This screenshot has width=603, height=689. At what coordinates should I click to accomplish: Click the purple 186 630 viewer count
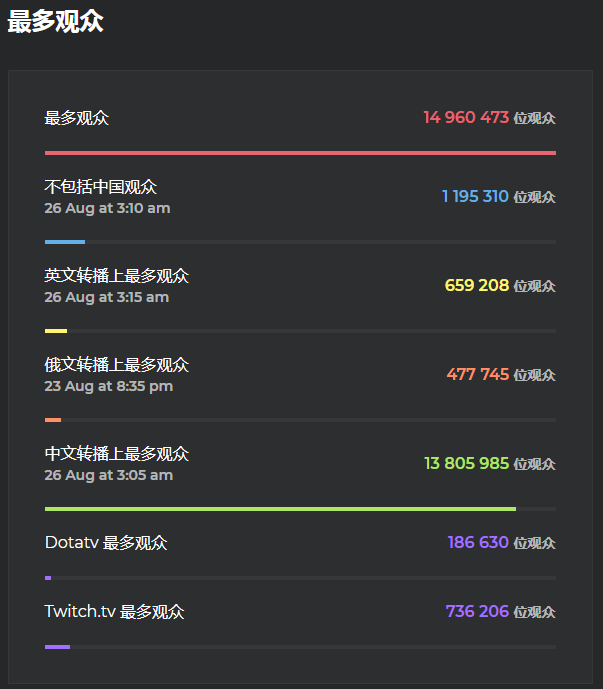[478, 542]
